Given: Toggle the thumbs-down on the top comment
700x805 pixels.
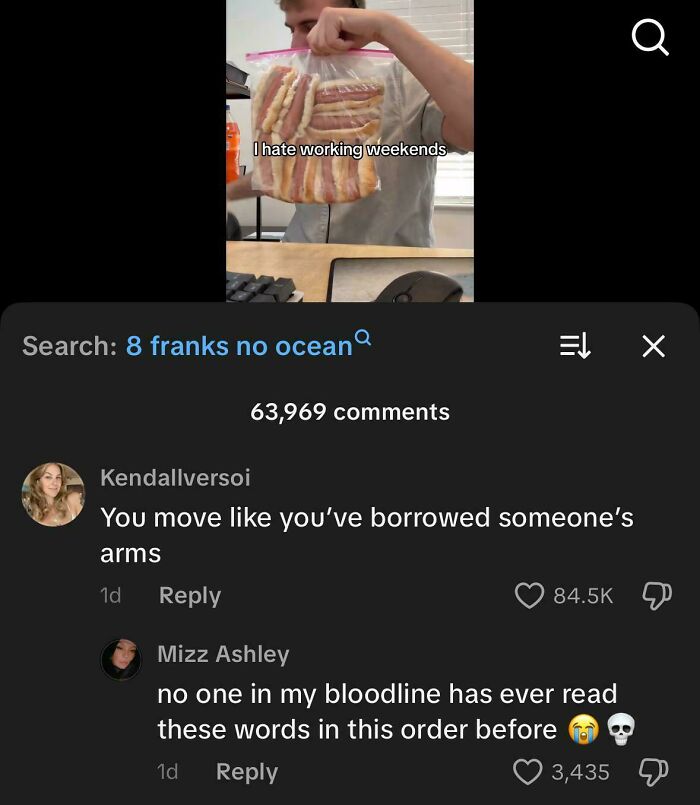Looking at the screenshot, I should tap(657, 595).
